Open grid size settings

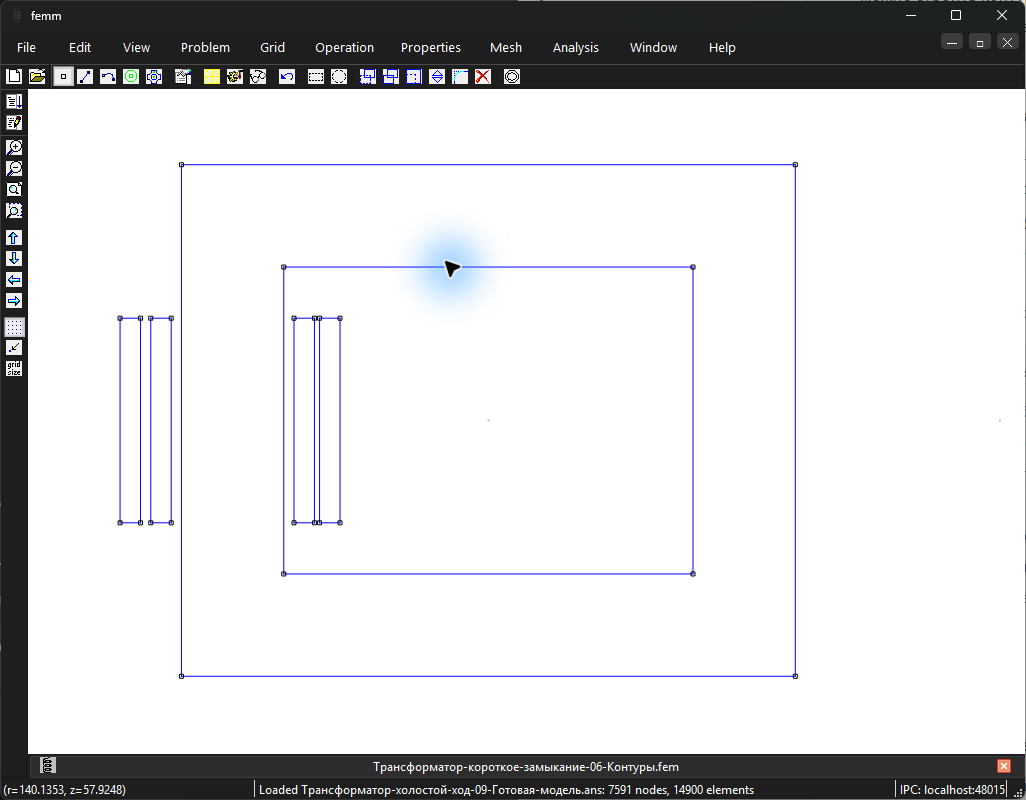pyautogui.click(x=14, y=368)
